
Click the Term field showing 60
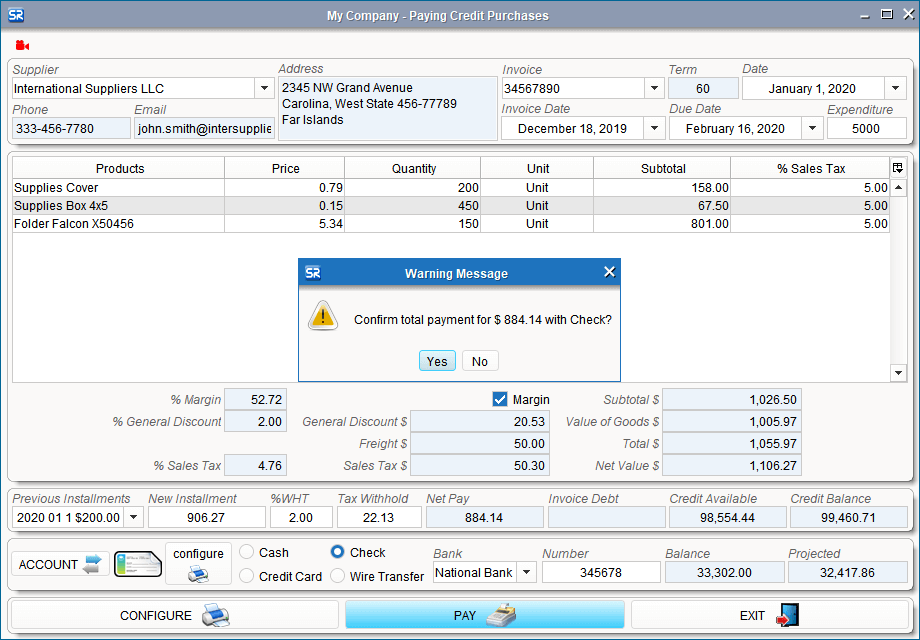coord(703,89)
